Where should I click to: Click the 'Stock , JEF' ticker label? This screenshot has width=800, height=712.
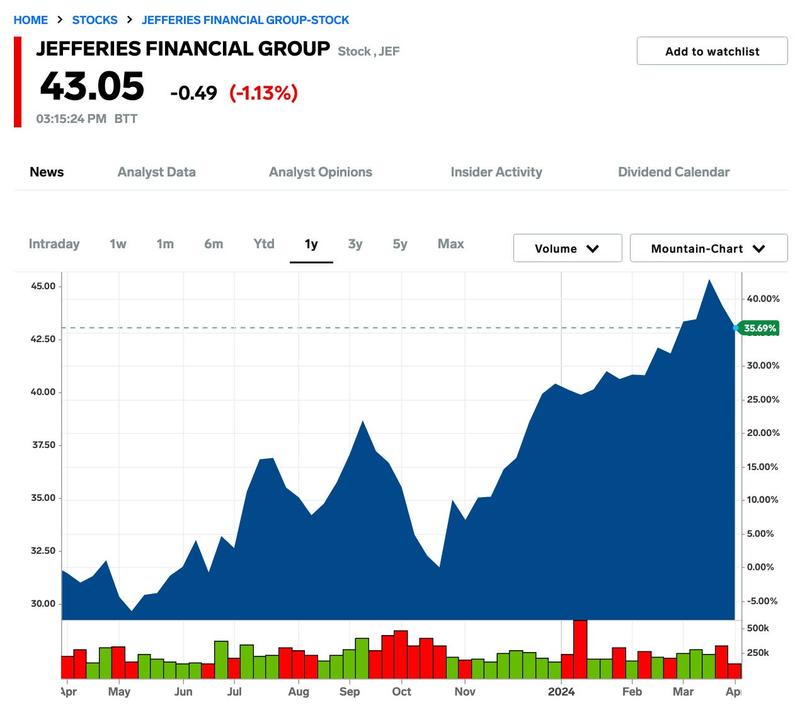[x=368, y=52]
